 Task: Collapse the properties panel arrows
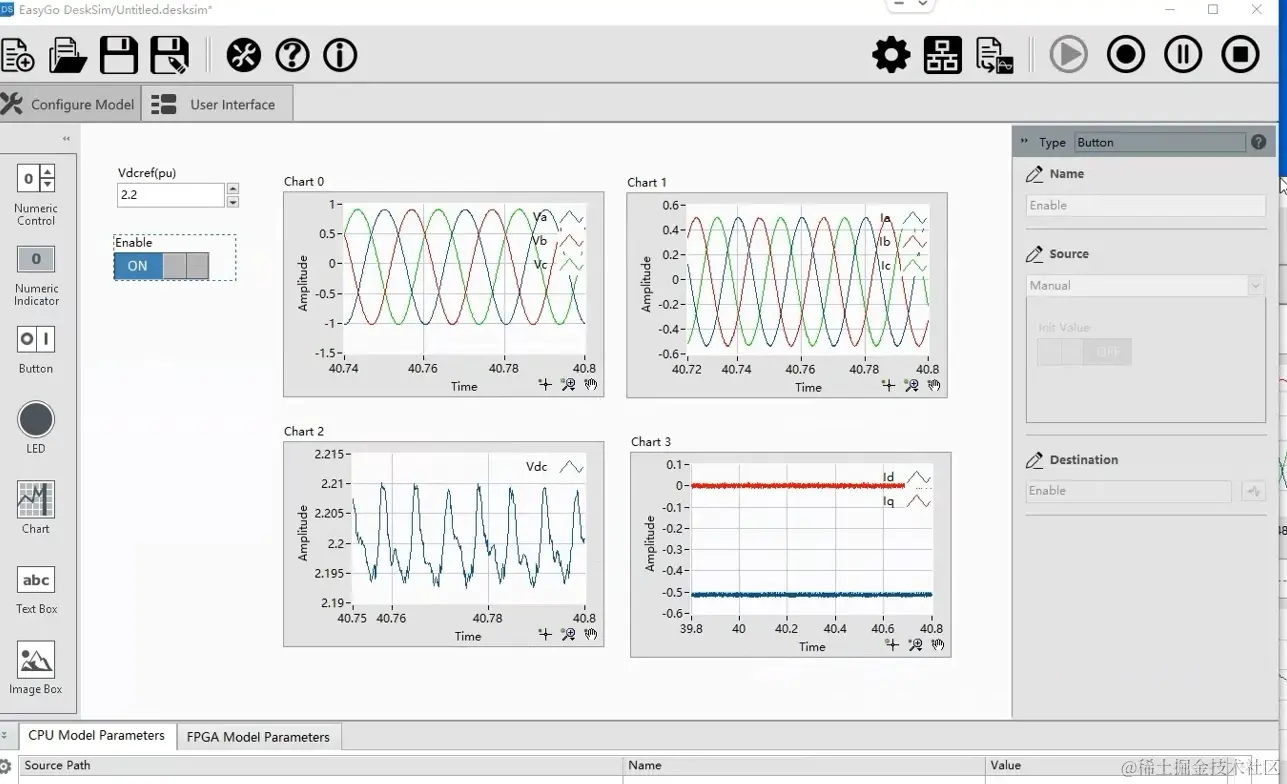pos(1024,142)
